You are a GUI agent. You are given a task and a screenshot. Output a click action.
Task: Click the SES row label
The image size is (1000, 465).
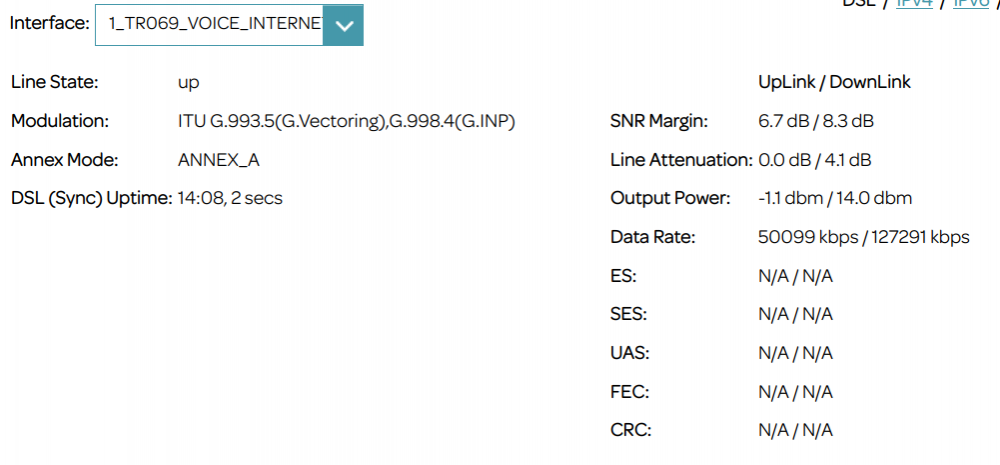click(x=628, y=314)
